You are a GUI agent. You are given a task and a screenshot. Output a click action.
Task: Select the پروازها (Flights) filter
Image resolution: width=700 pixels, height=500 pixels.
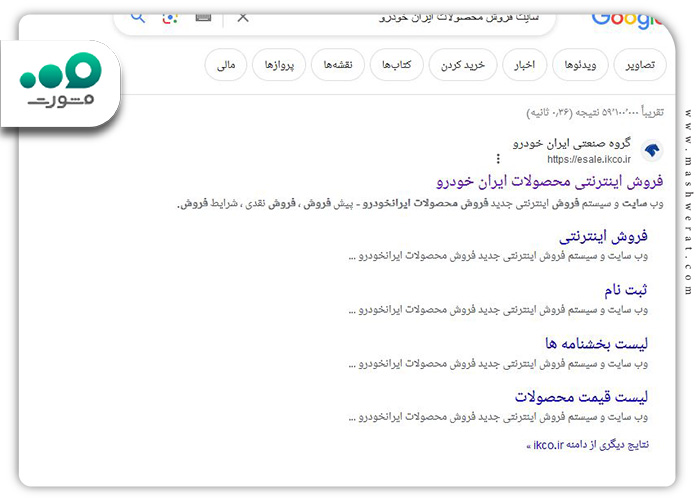pos(279,65)
